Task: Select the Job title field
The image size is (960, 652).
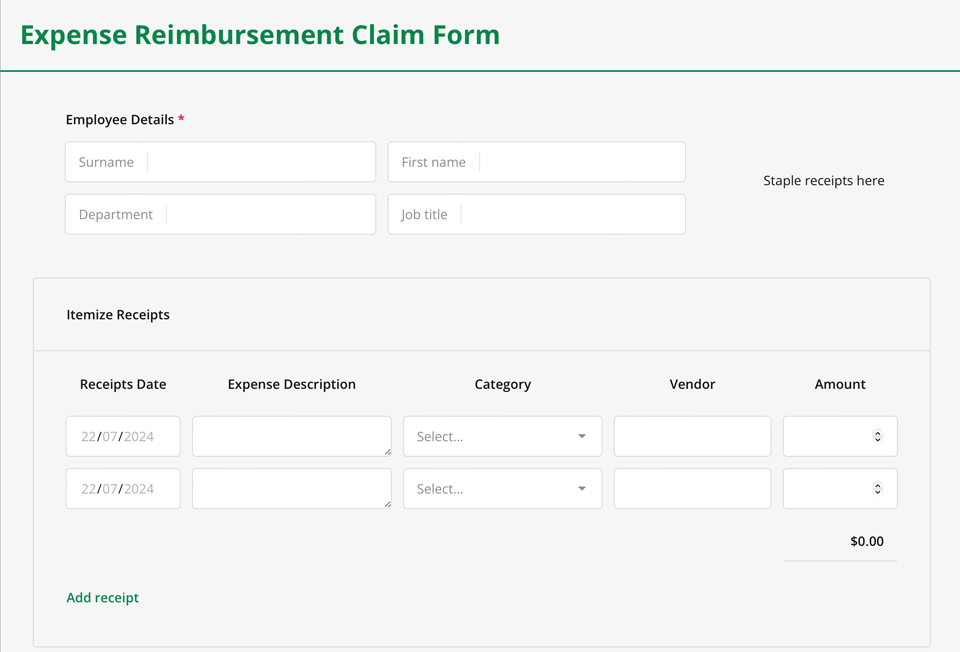Action: pos(572,214)
